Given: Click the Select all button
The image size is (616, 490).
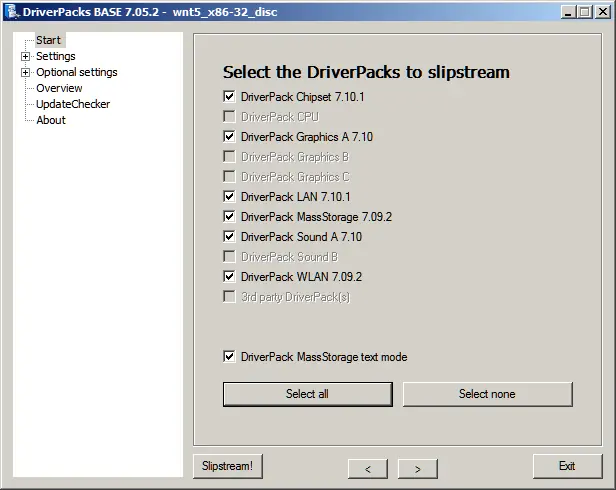Looking at the screenshot, I should point(308,394).
